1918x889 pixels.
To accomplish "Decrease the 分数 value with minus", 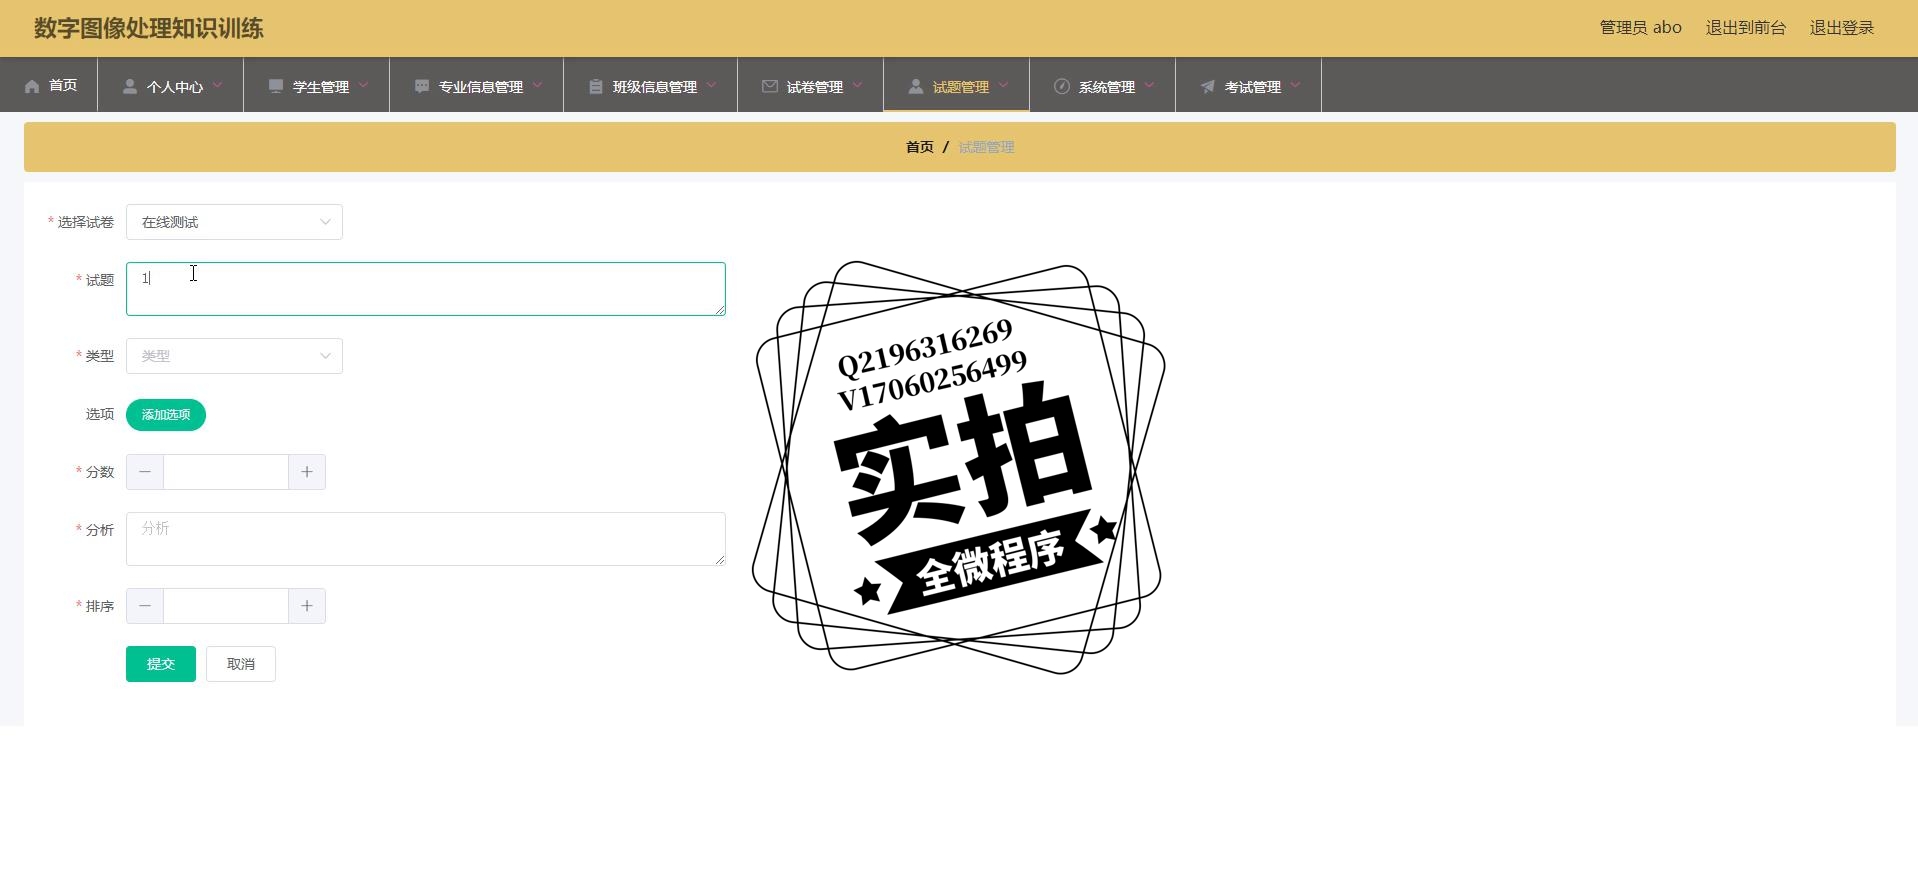I will tap(145, 472).
